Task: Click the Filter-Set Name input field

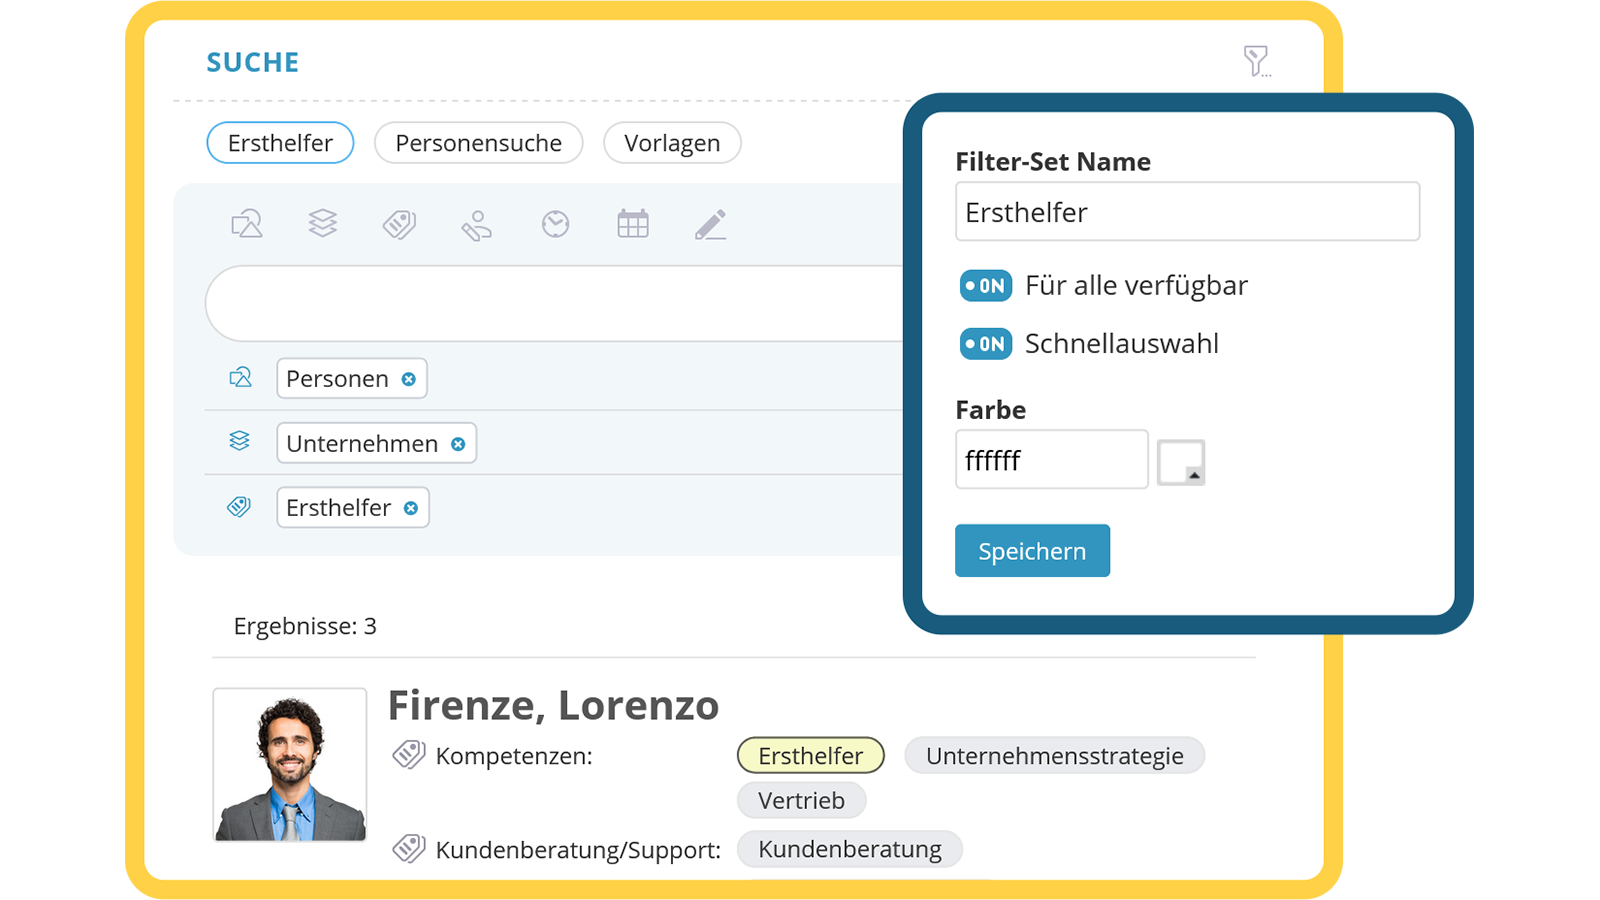Action: tap(1187, 211)
